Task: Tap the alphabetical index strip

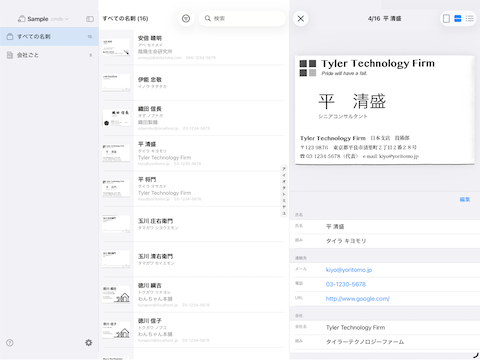Action: pyautogui.click(x=284, y=191)
